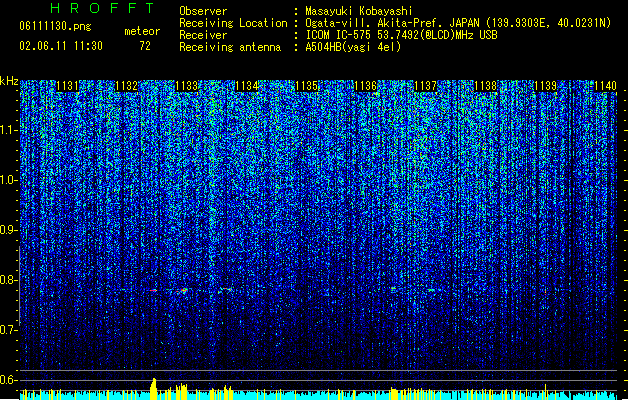
Task: Click the 1134 time marker
Action: point(246,86)
